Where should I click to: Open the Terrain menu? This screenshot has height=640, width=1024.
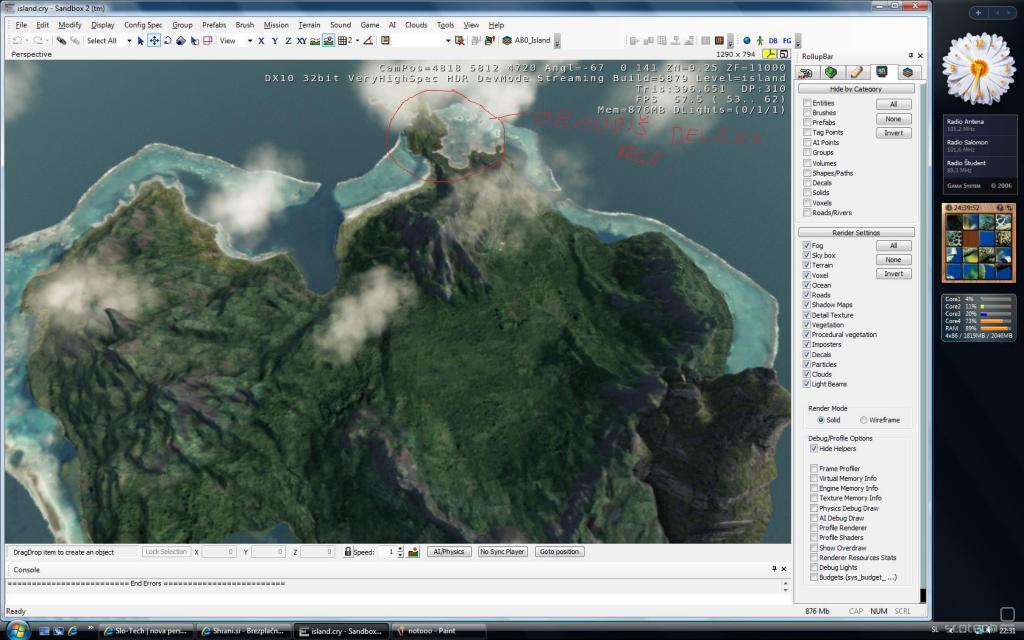coord(309,25)
